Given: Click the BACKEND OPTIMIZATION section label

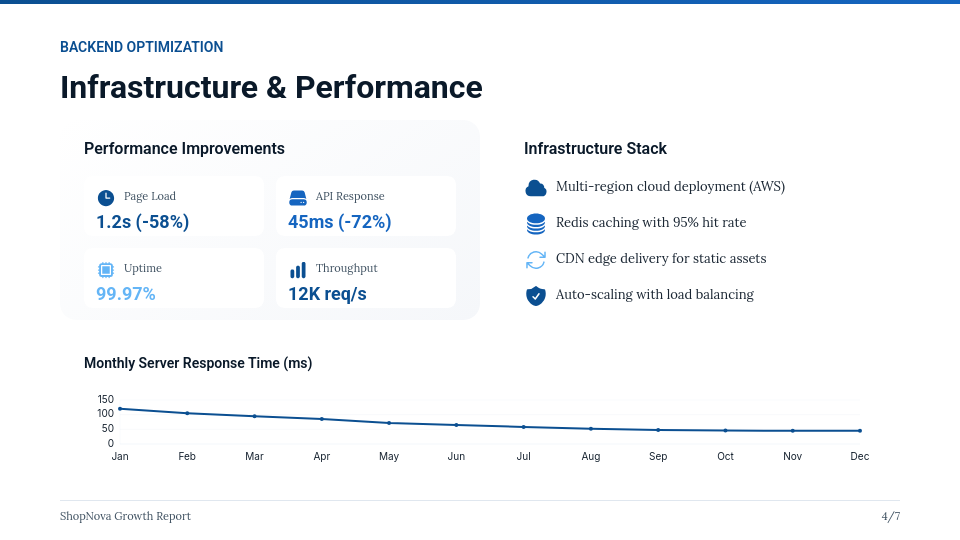Looking at the screenshot, I should (141, 47).
